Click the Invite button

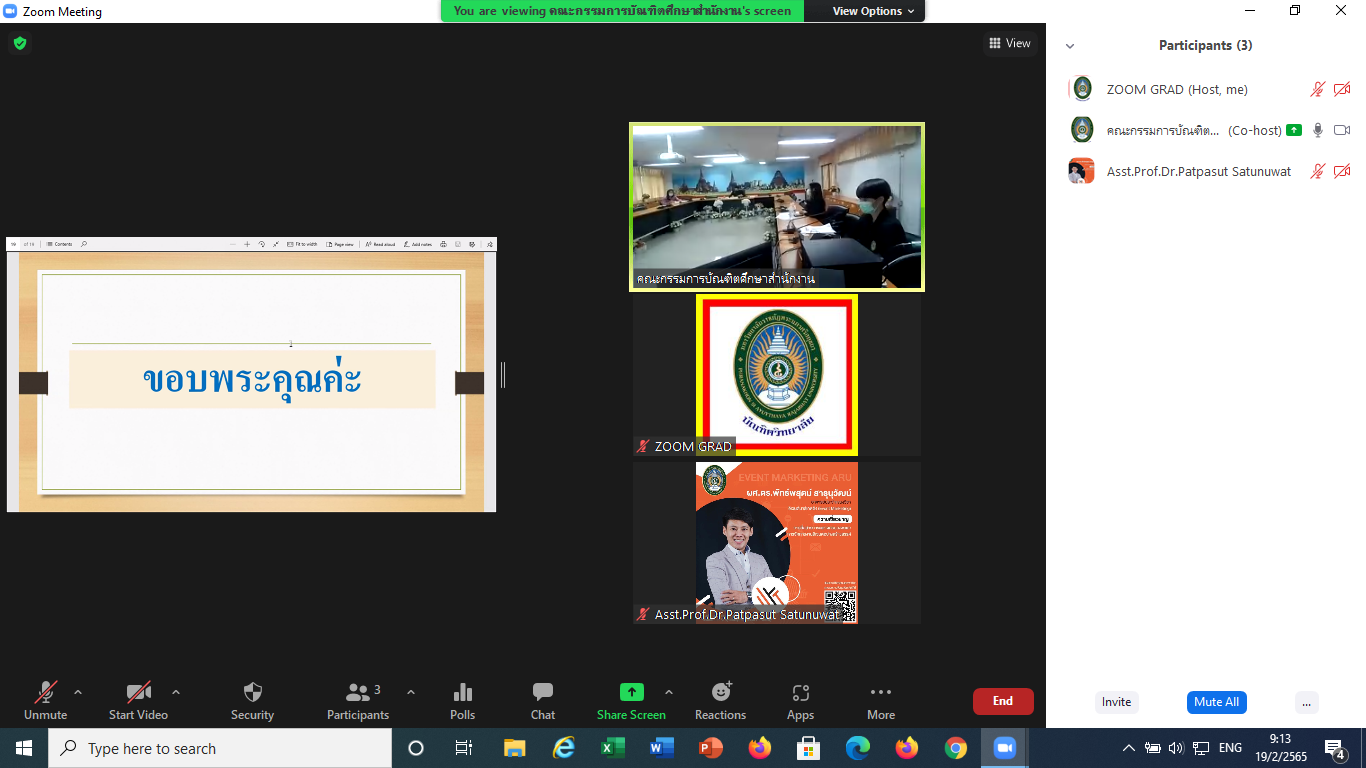pos(1116,702)
